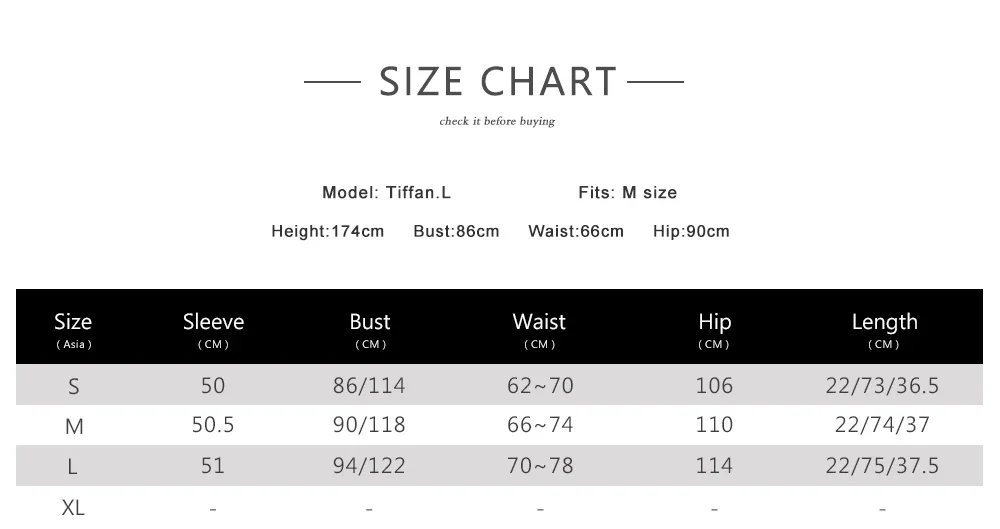The width and height of the screenshot is (1000, 529).
Task: Select the M size row label
Action: pos(73,426)
